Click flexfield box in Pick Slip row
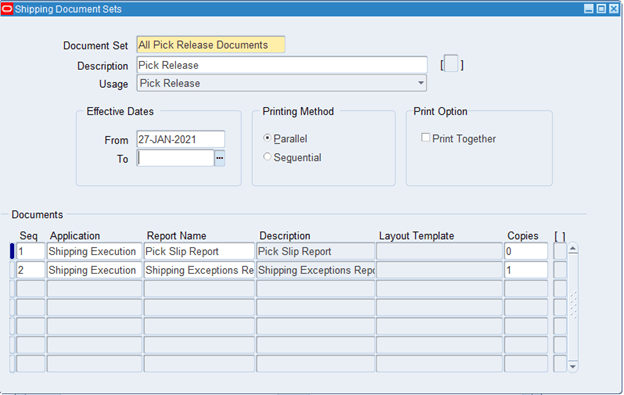The height and width of the screenshot is (395, 624). coord(560,251)
